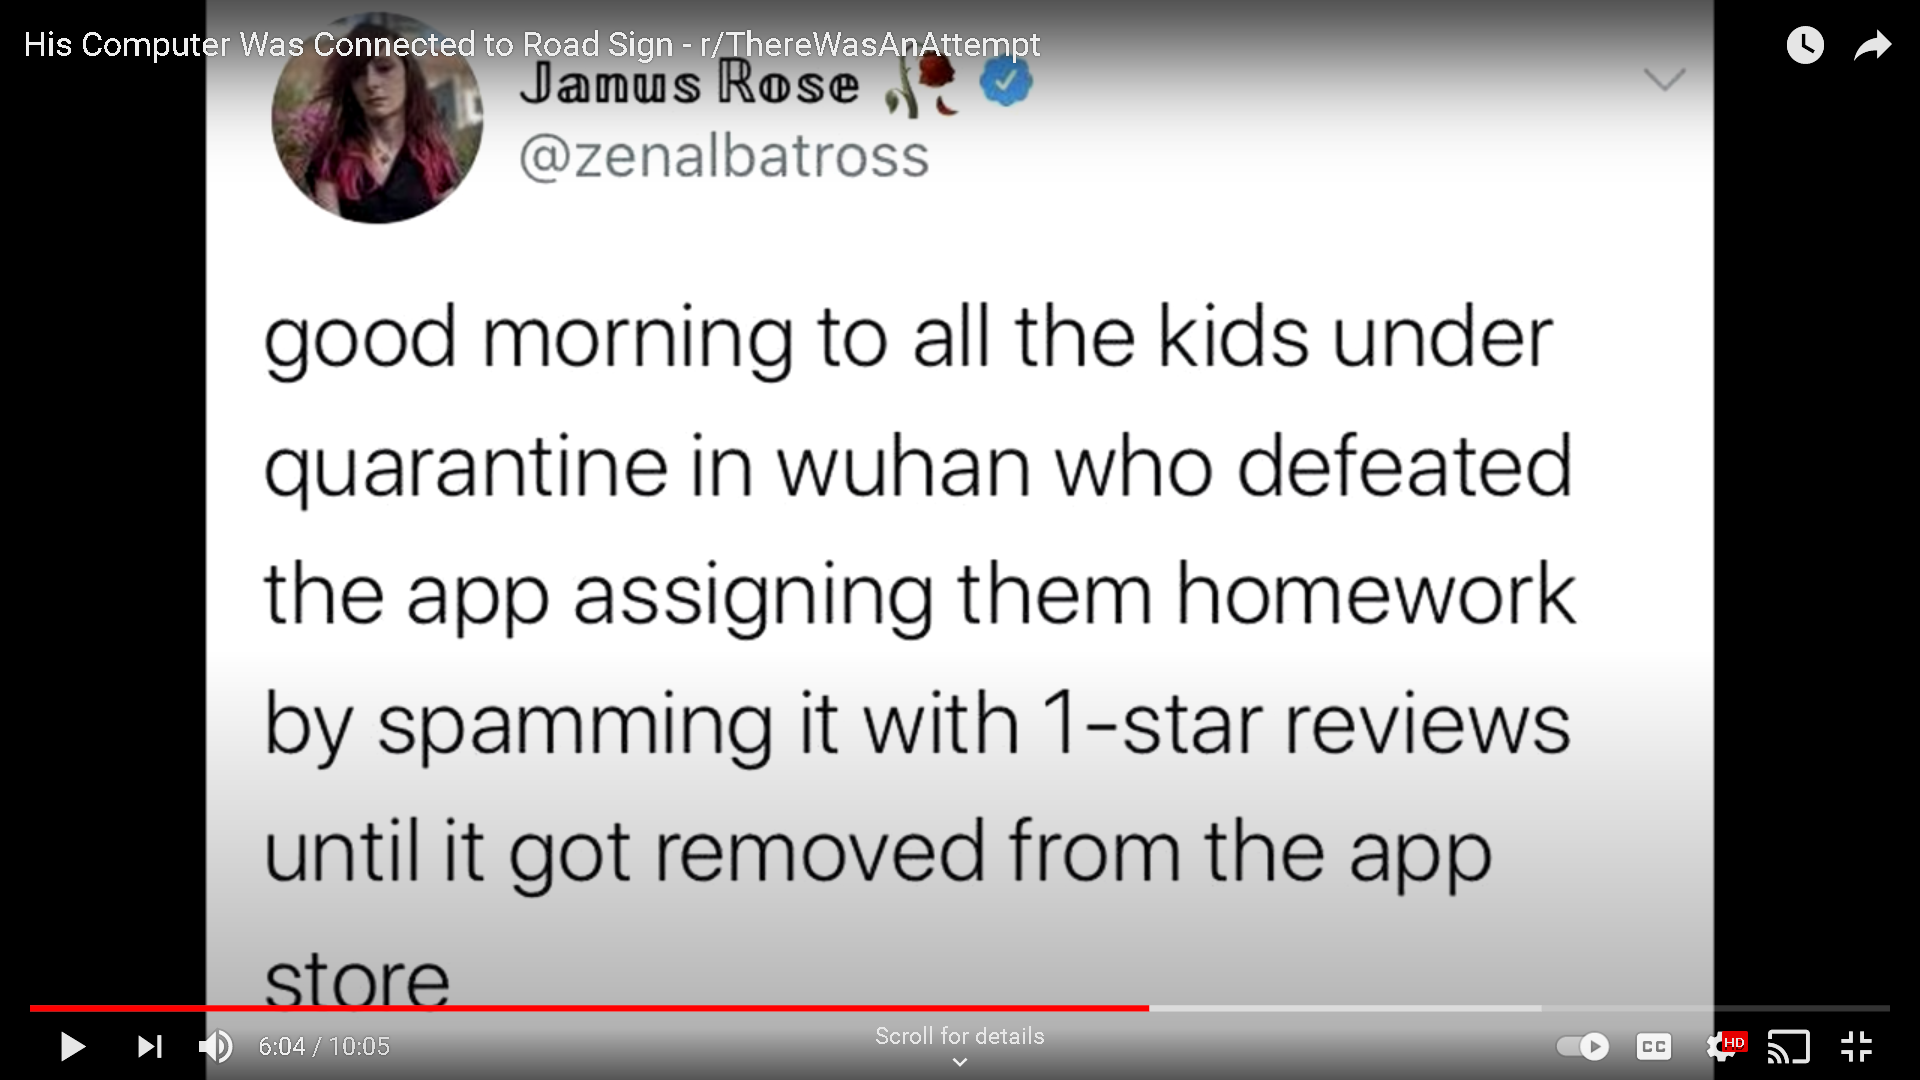Mute the video volume
The height and width of the screenshot is (1080, 1920).
click(x=216, y=1047)
